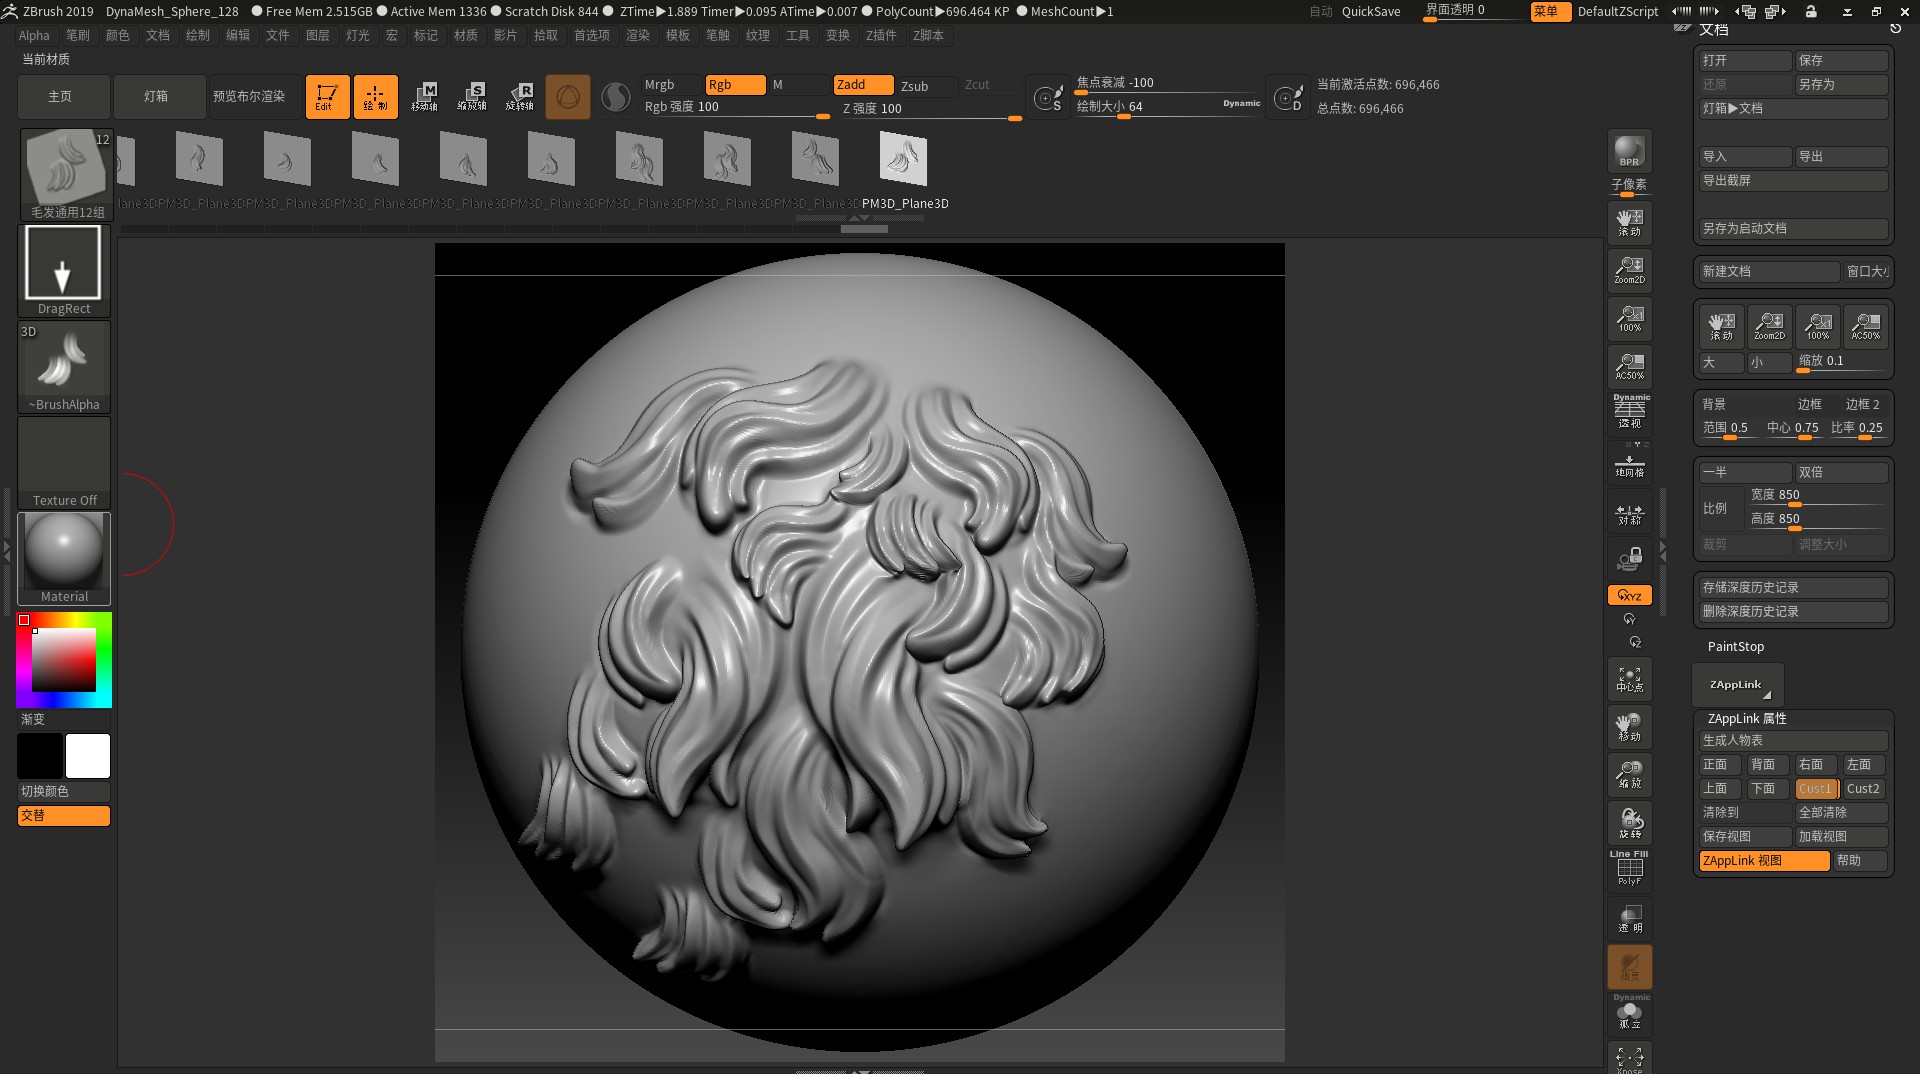Toggle PolyF wireframe display icon
This screenshot has width=1920, height=1074.
[x=1629, y=866]
